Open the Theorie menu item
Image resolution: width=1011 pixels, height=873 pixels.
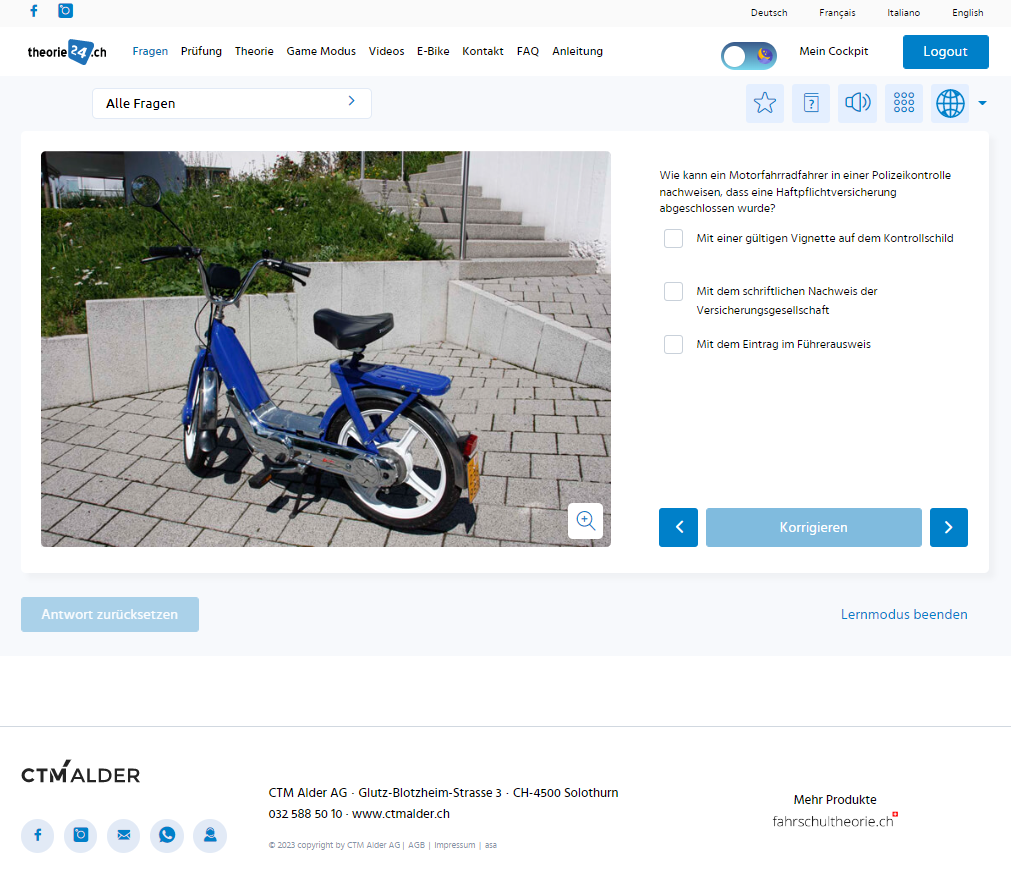[x=254, y=52]
